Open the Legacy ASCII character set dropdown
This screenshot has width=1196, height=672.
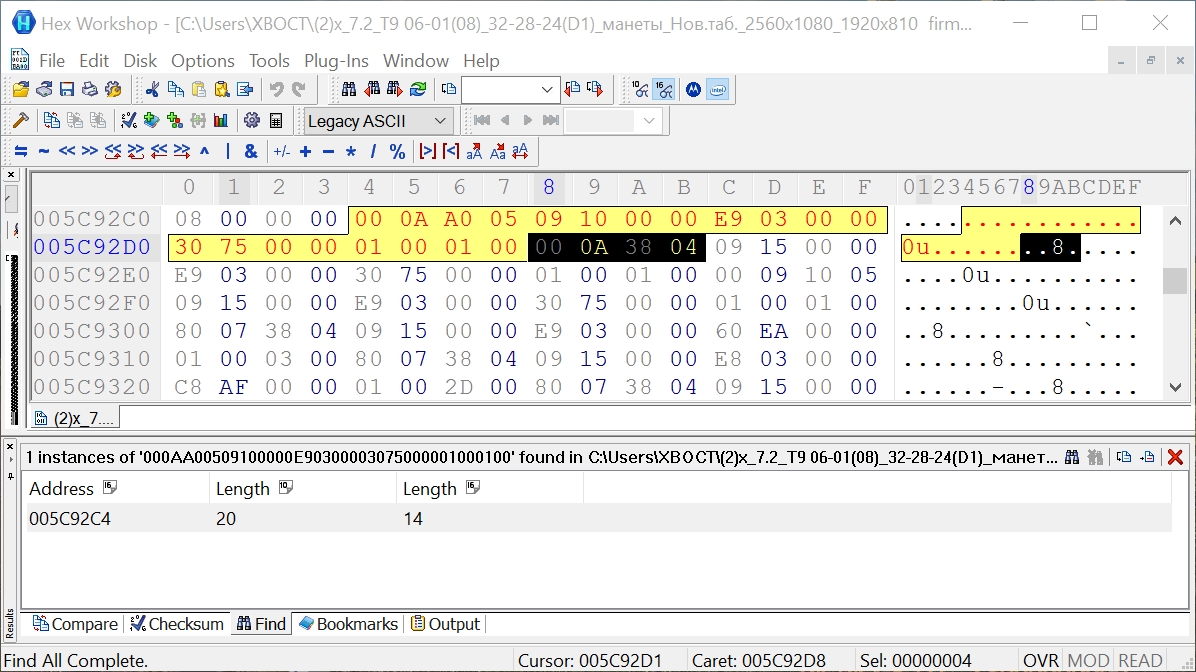tap(440, 121)
